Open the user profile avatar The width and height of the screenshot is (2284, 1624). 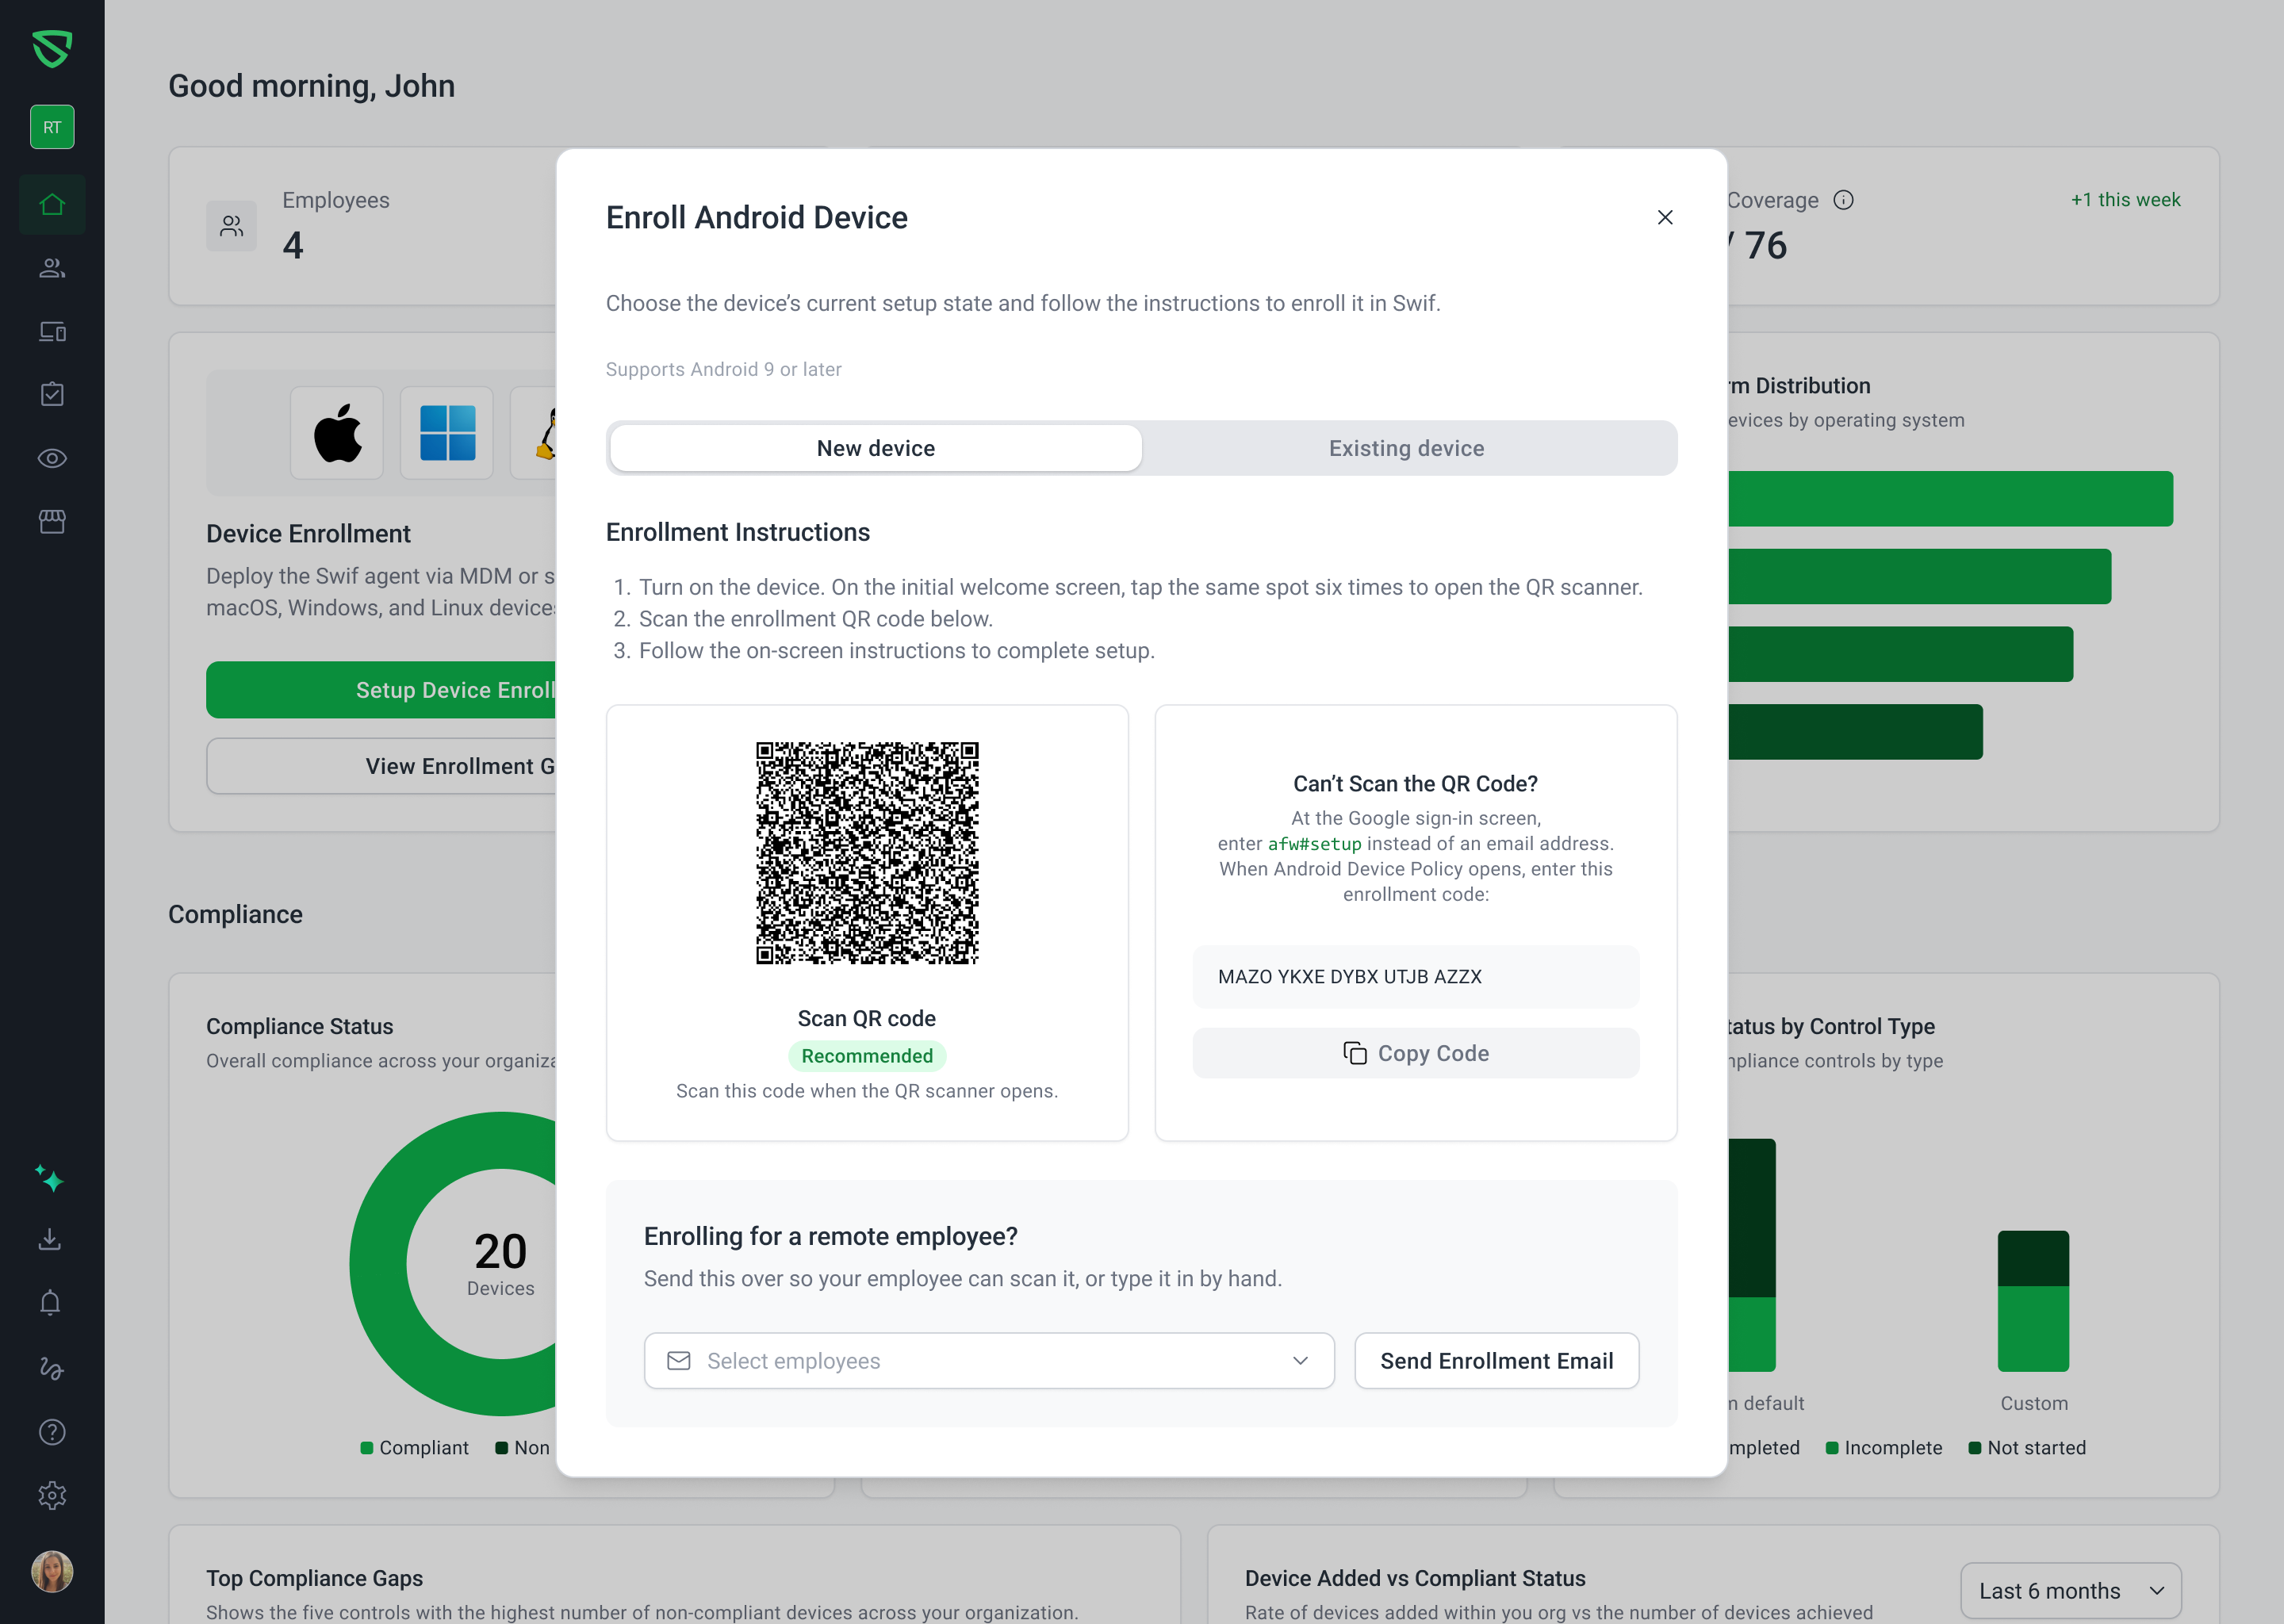pyautogui.click(x=52, y=1571)
